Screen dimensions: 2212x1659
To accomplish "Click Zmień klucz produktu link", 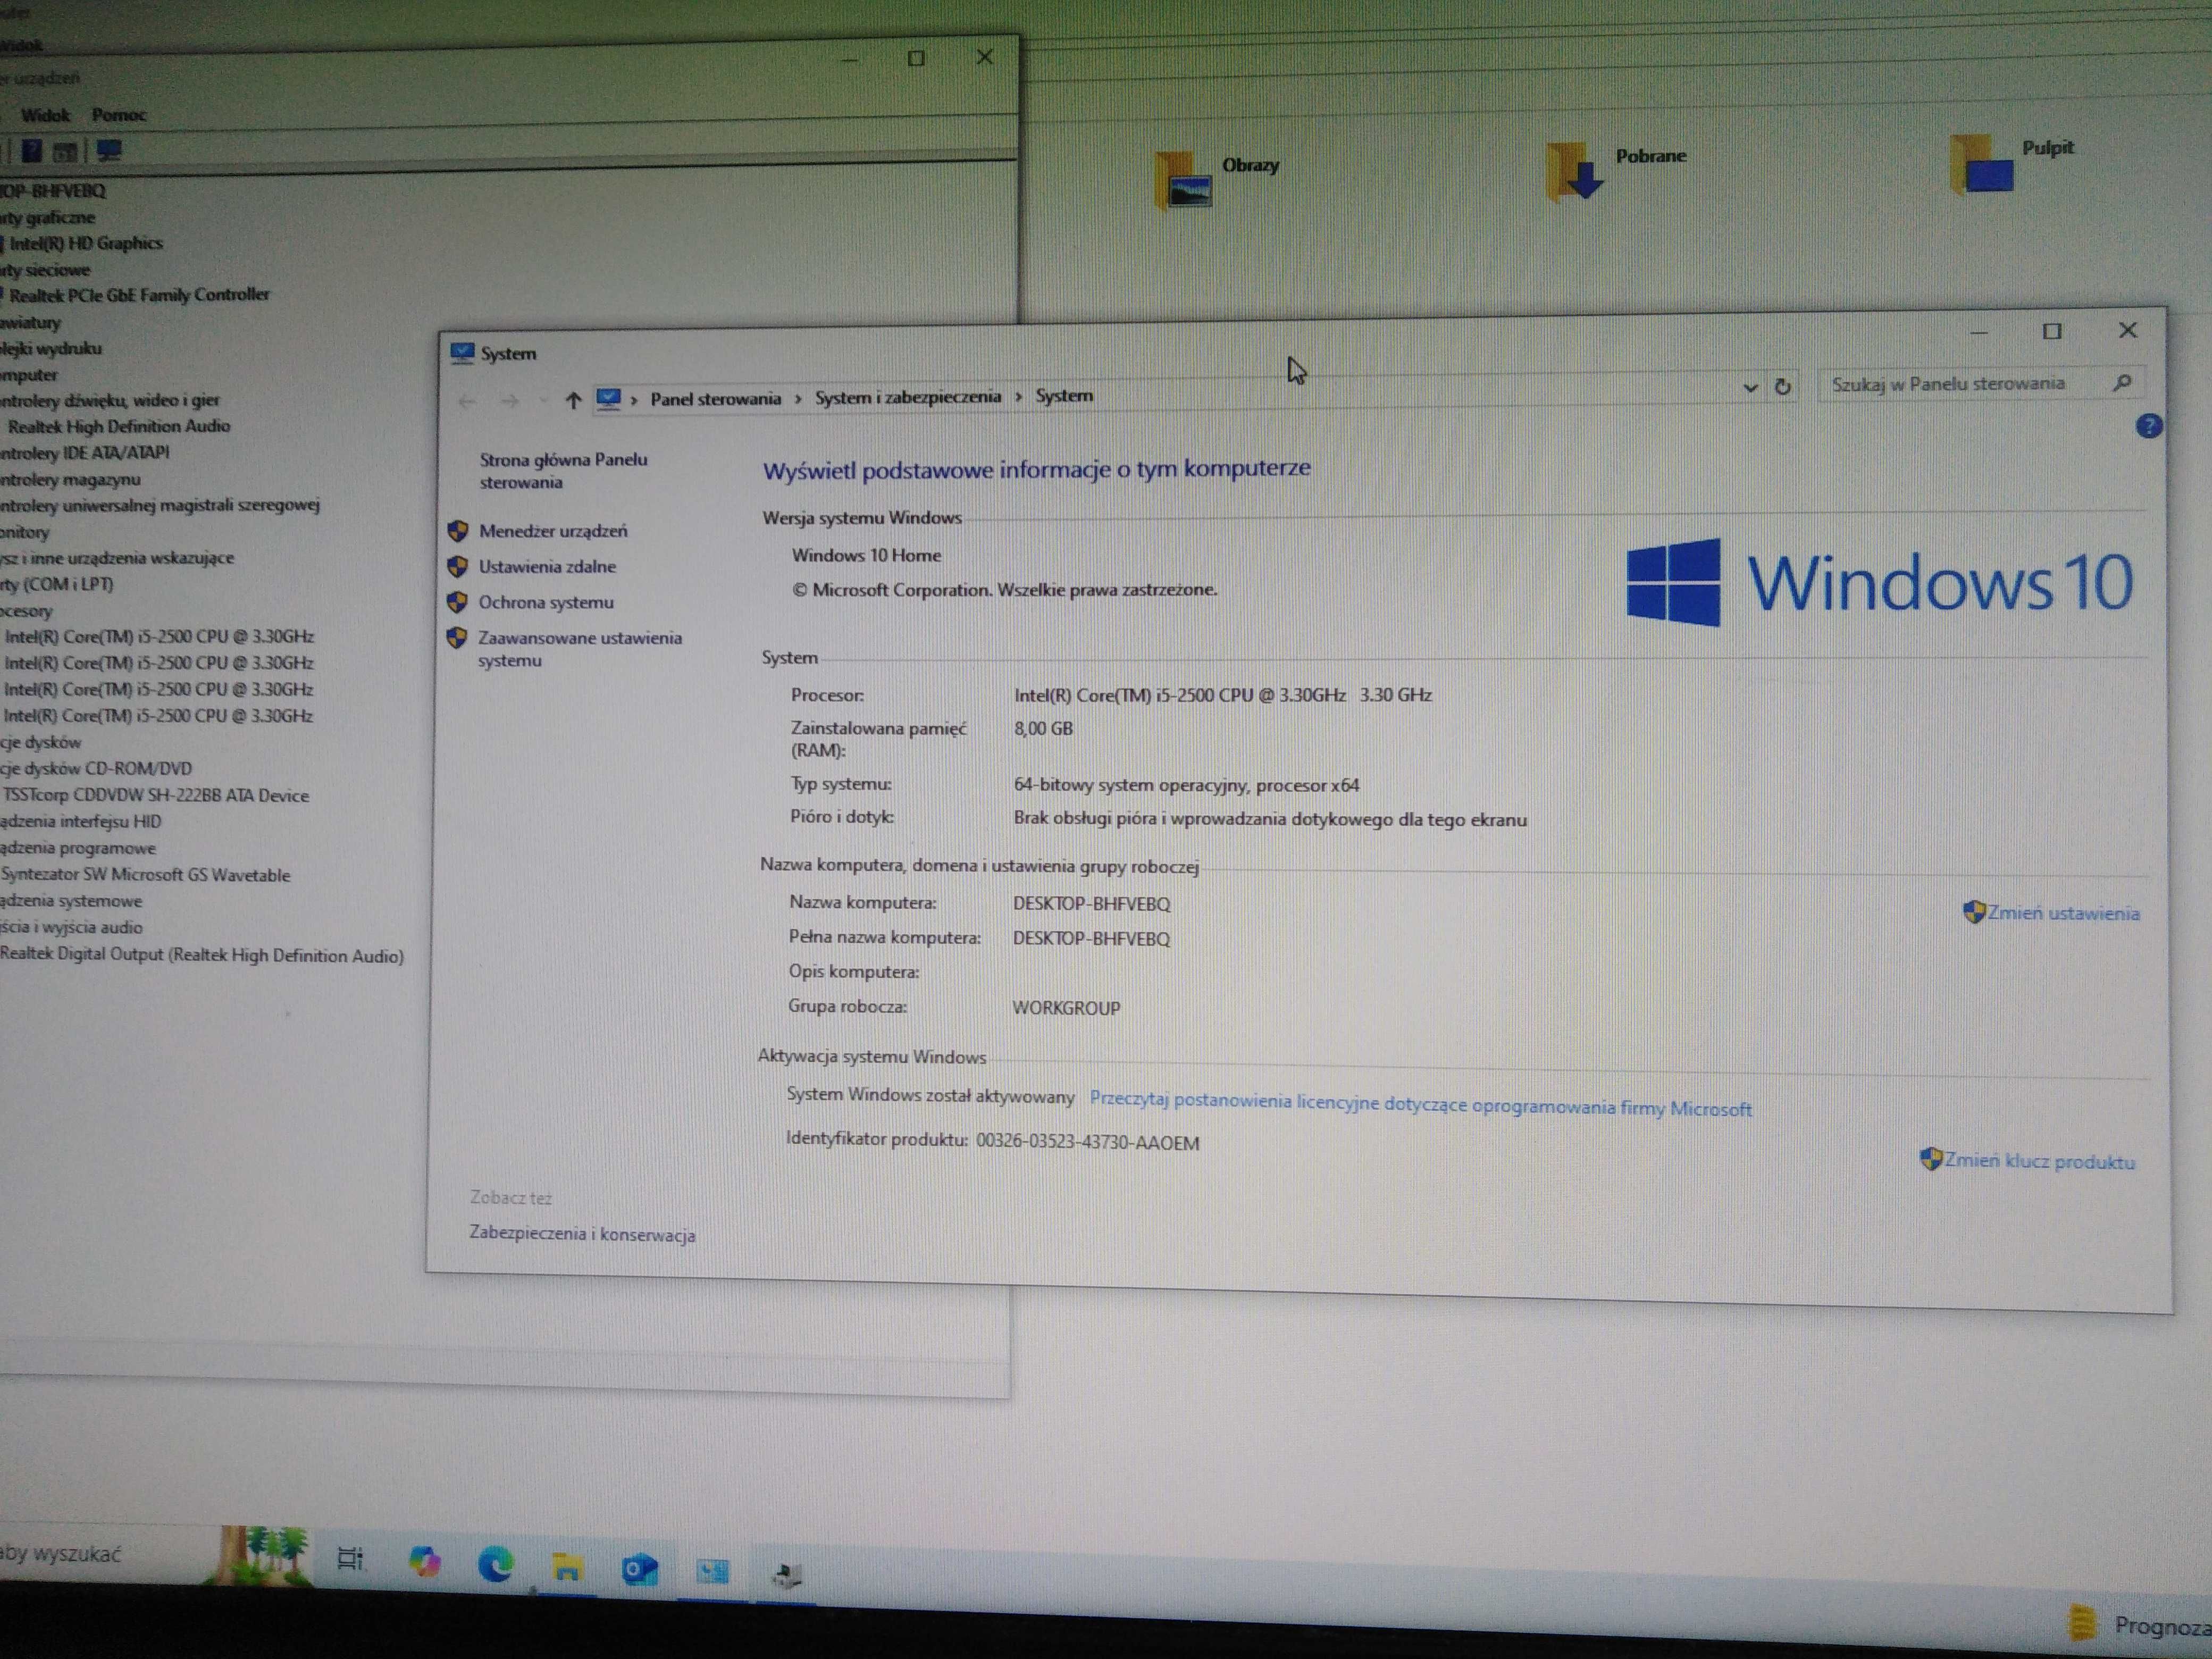I will tap(2039, 1161).
